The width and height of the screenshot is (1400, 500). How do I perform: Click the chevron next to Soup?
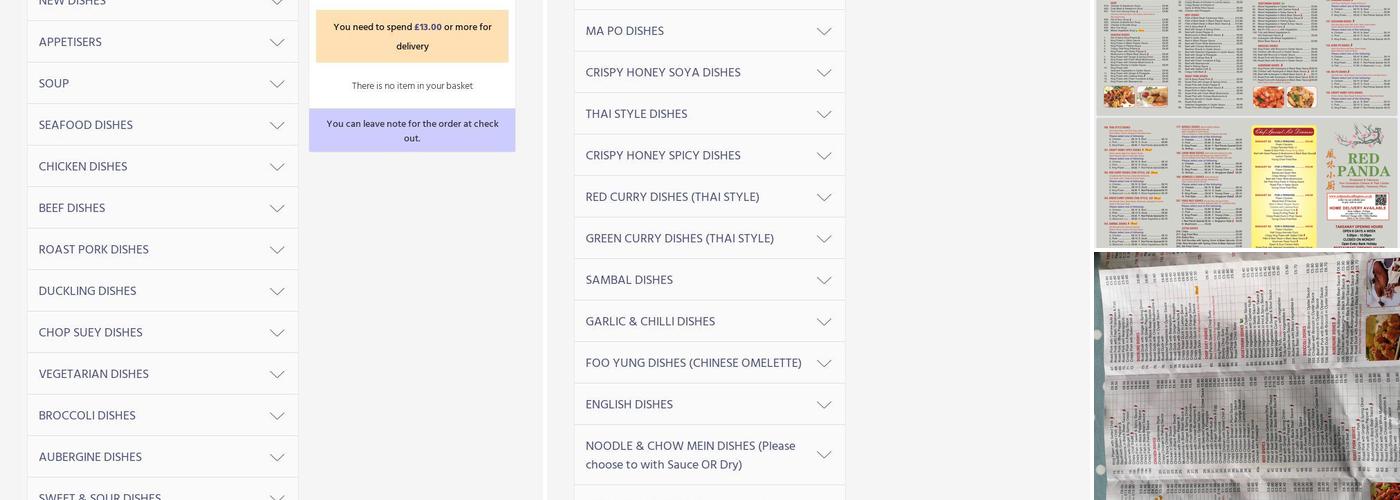[x=277, y=84]
